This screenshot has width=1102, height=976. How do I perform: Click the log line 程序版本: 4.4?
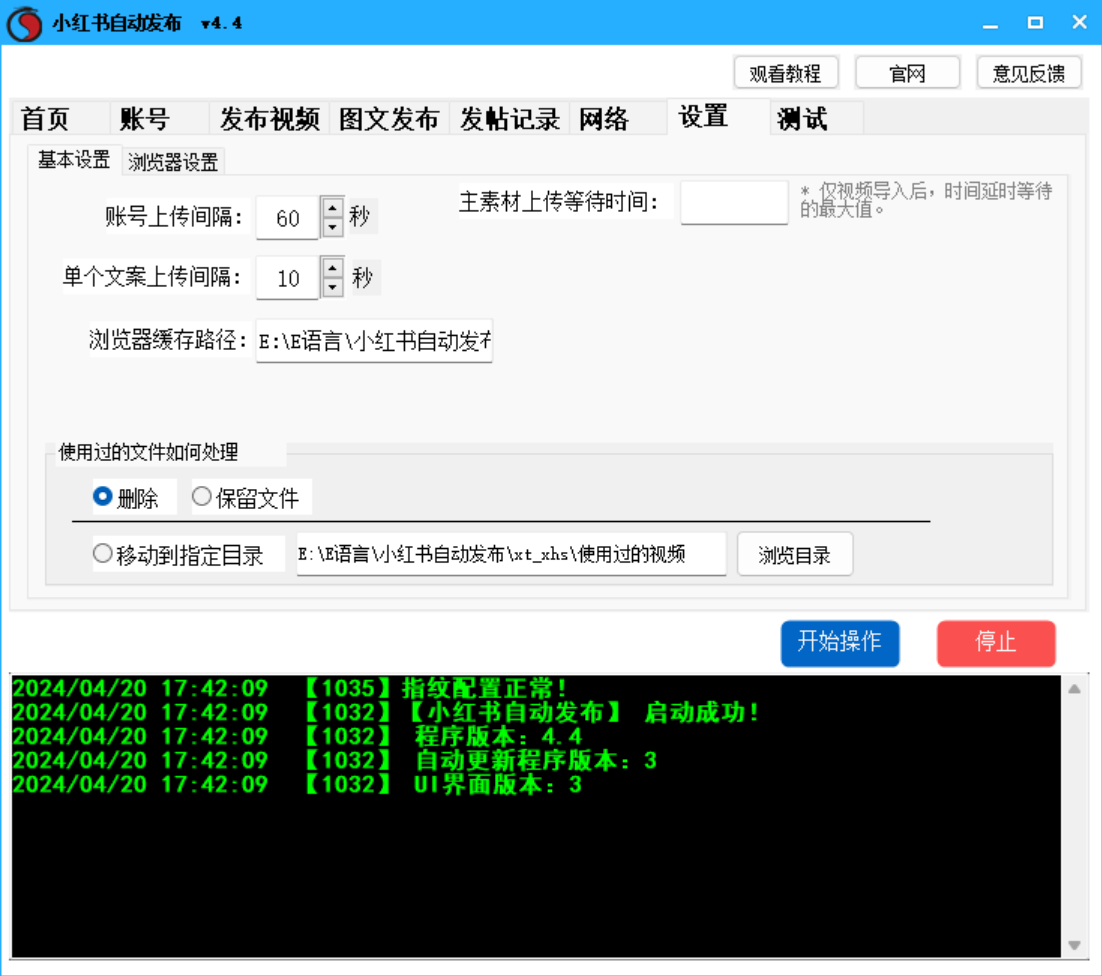tap(298, 736)
